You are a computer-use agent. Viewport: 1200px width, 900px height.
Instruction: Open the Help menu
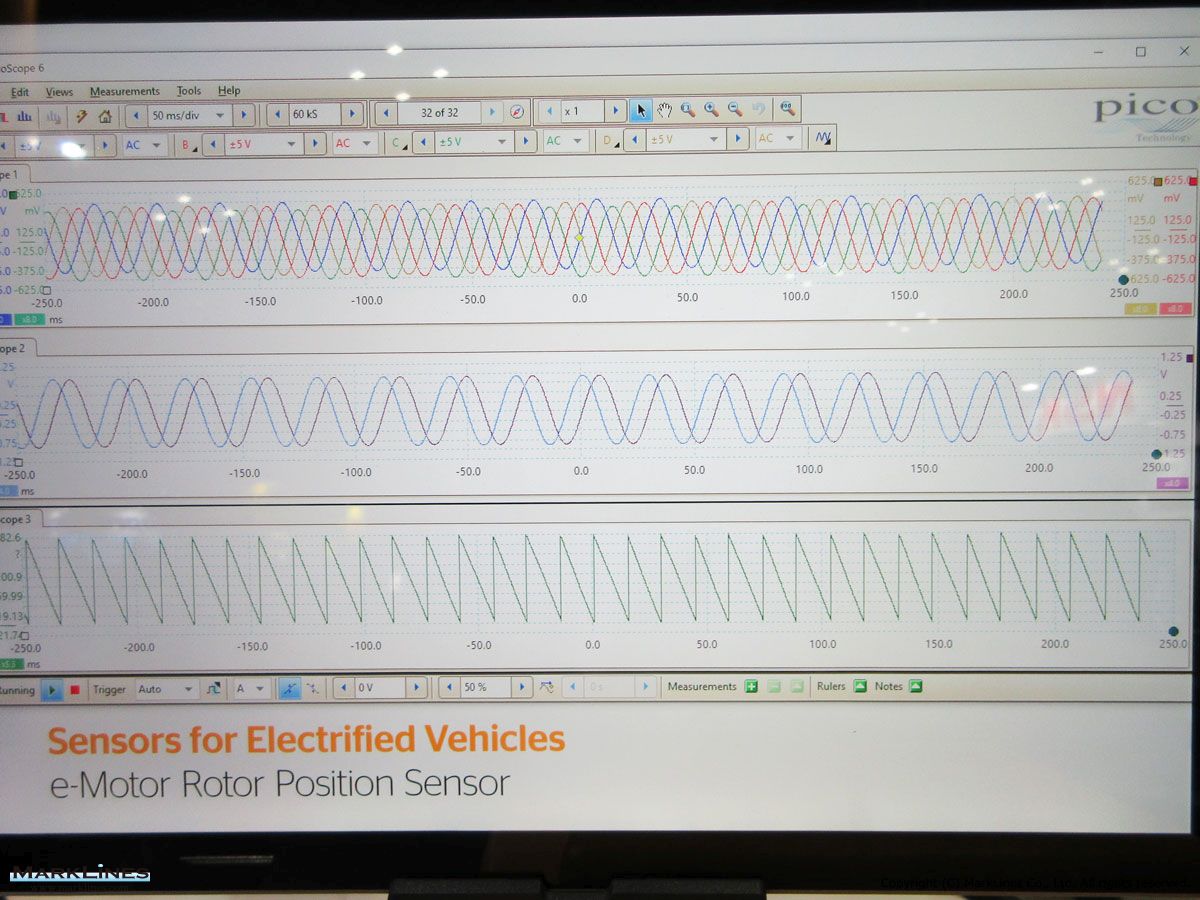coord(229,91)
